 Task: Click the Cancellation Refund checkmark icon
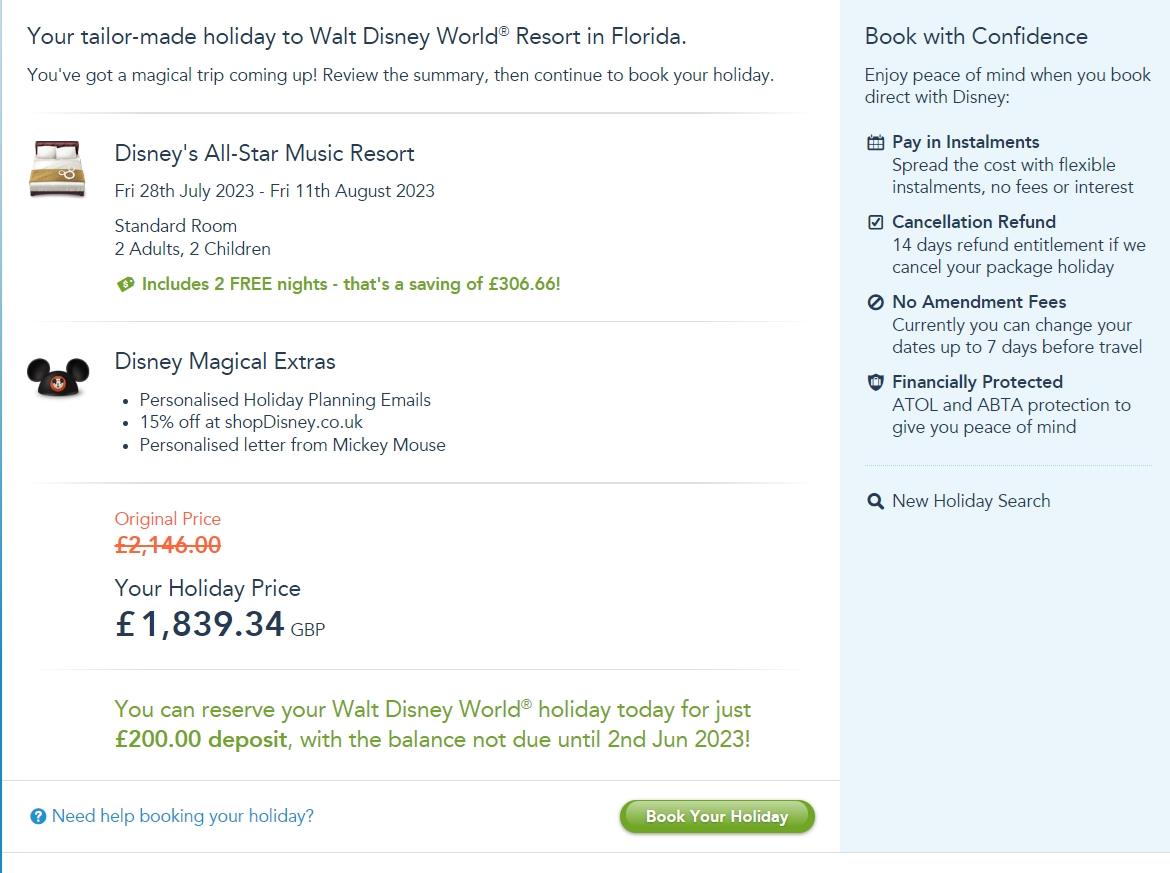[875, 222]
